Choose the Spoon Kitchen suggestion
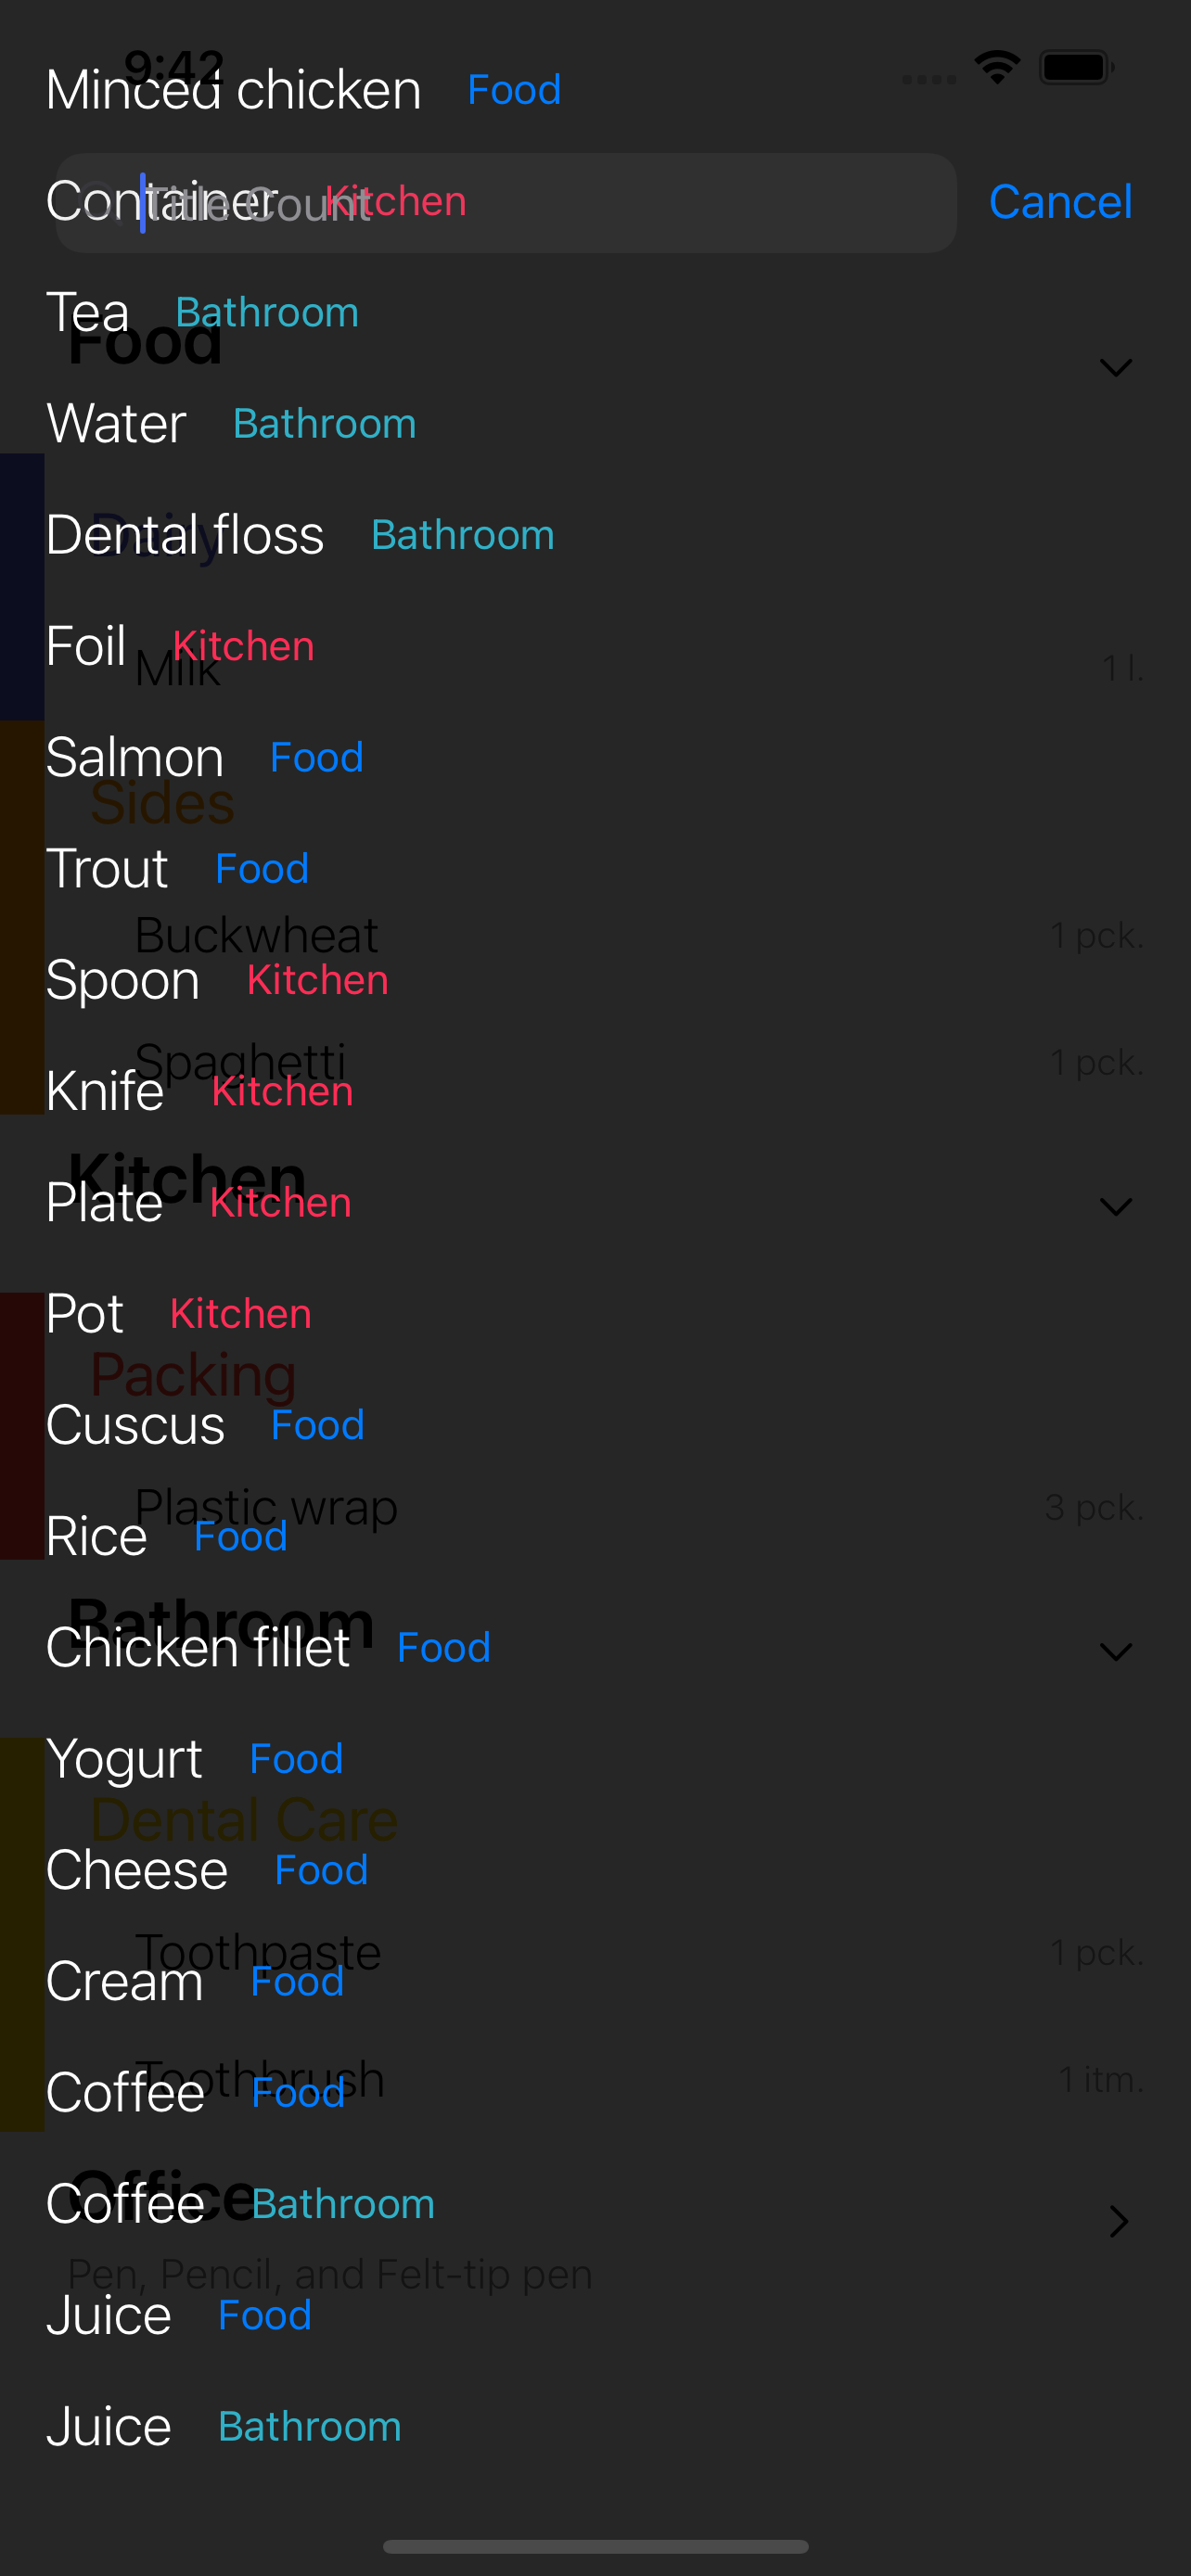The width and height of the screenshot is (1191, 2576). pos(123,980)
